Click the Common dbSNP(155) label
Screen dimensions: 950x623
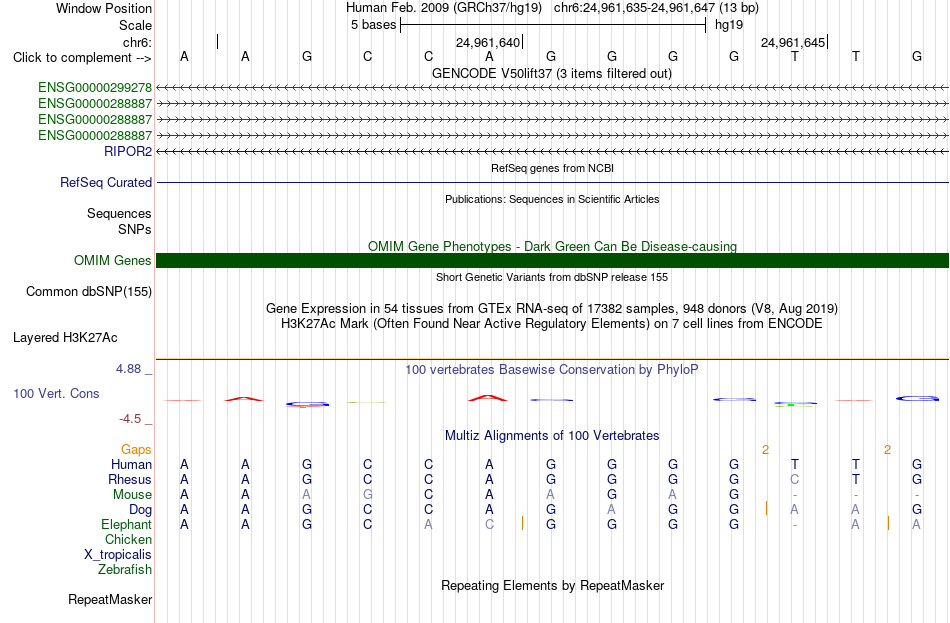[89, 292]
